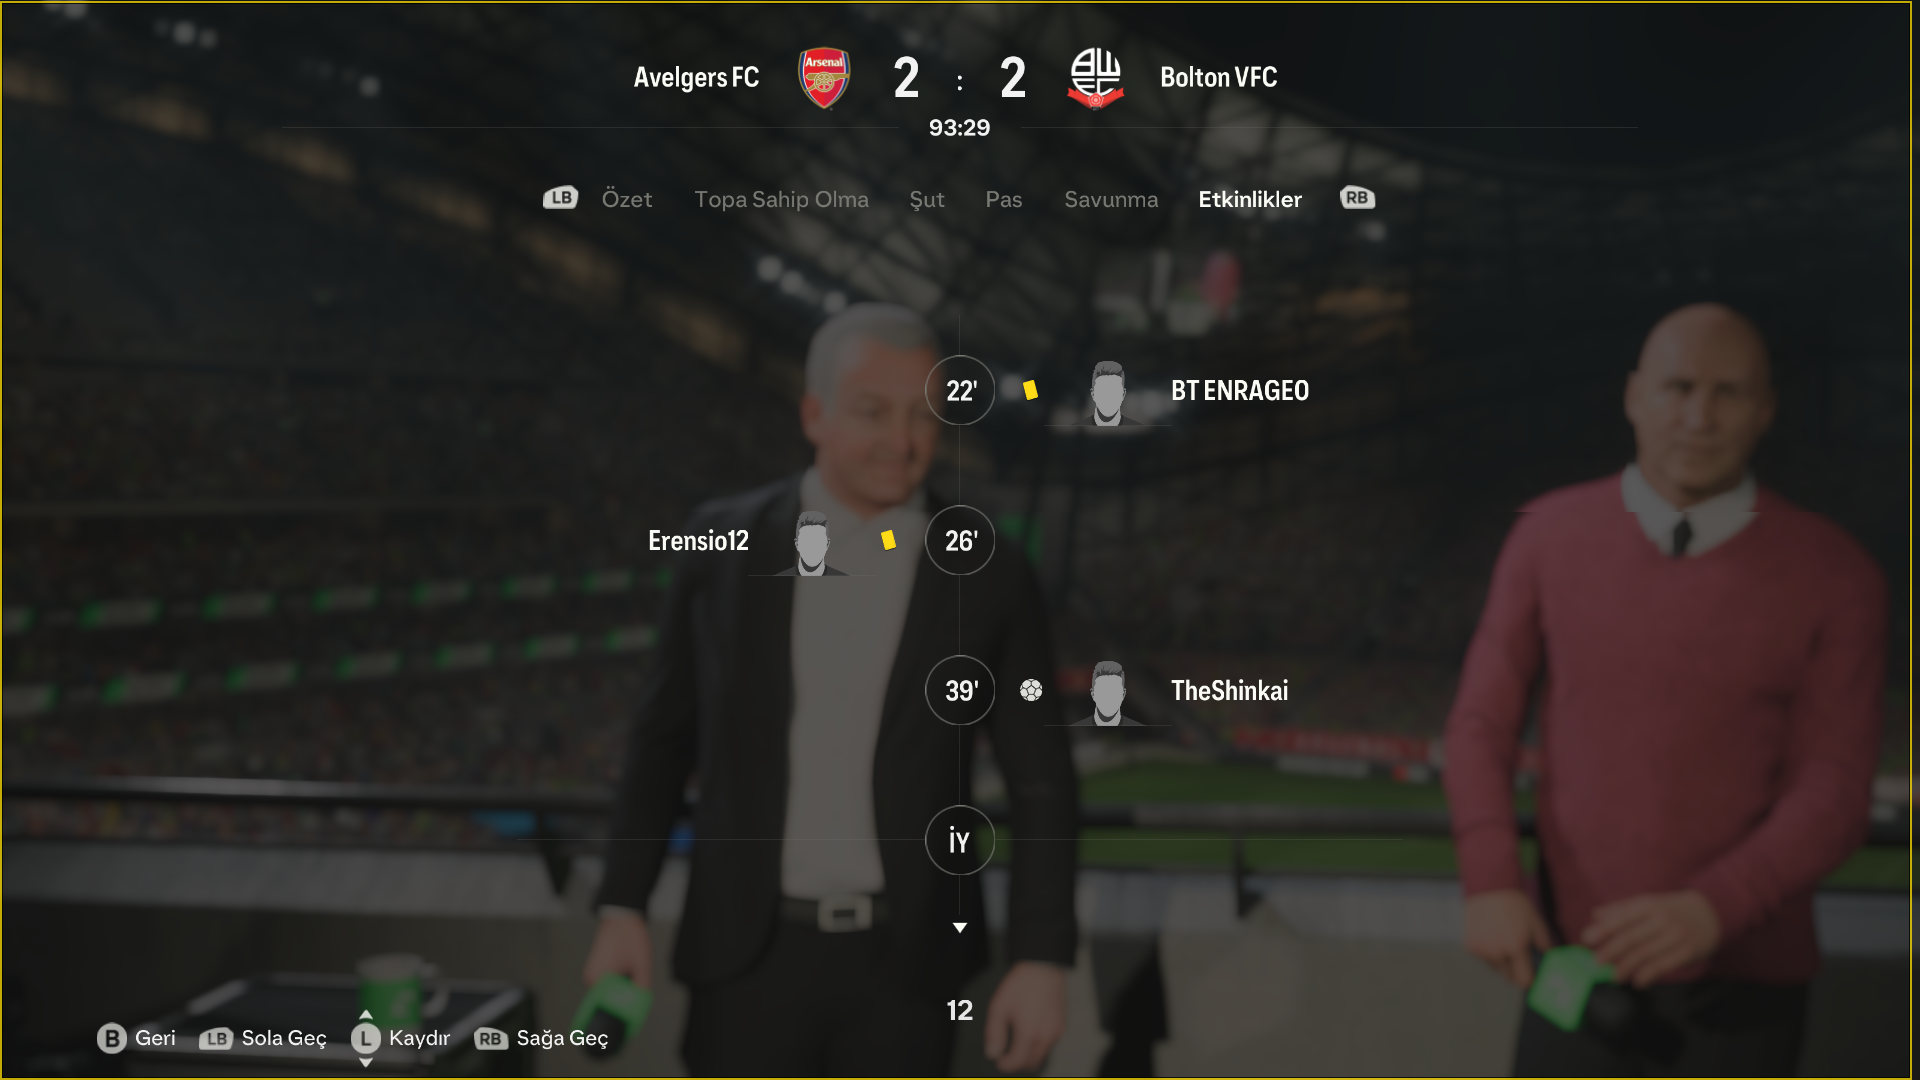Click the Geri back button
Viewport: 1920px width, 1080px height.
[137, 1038]
